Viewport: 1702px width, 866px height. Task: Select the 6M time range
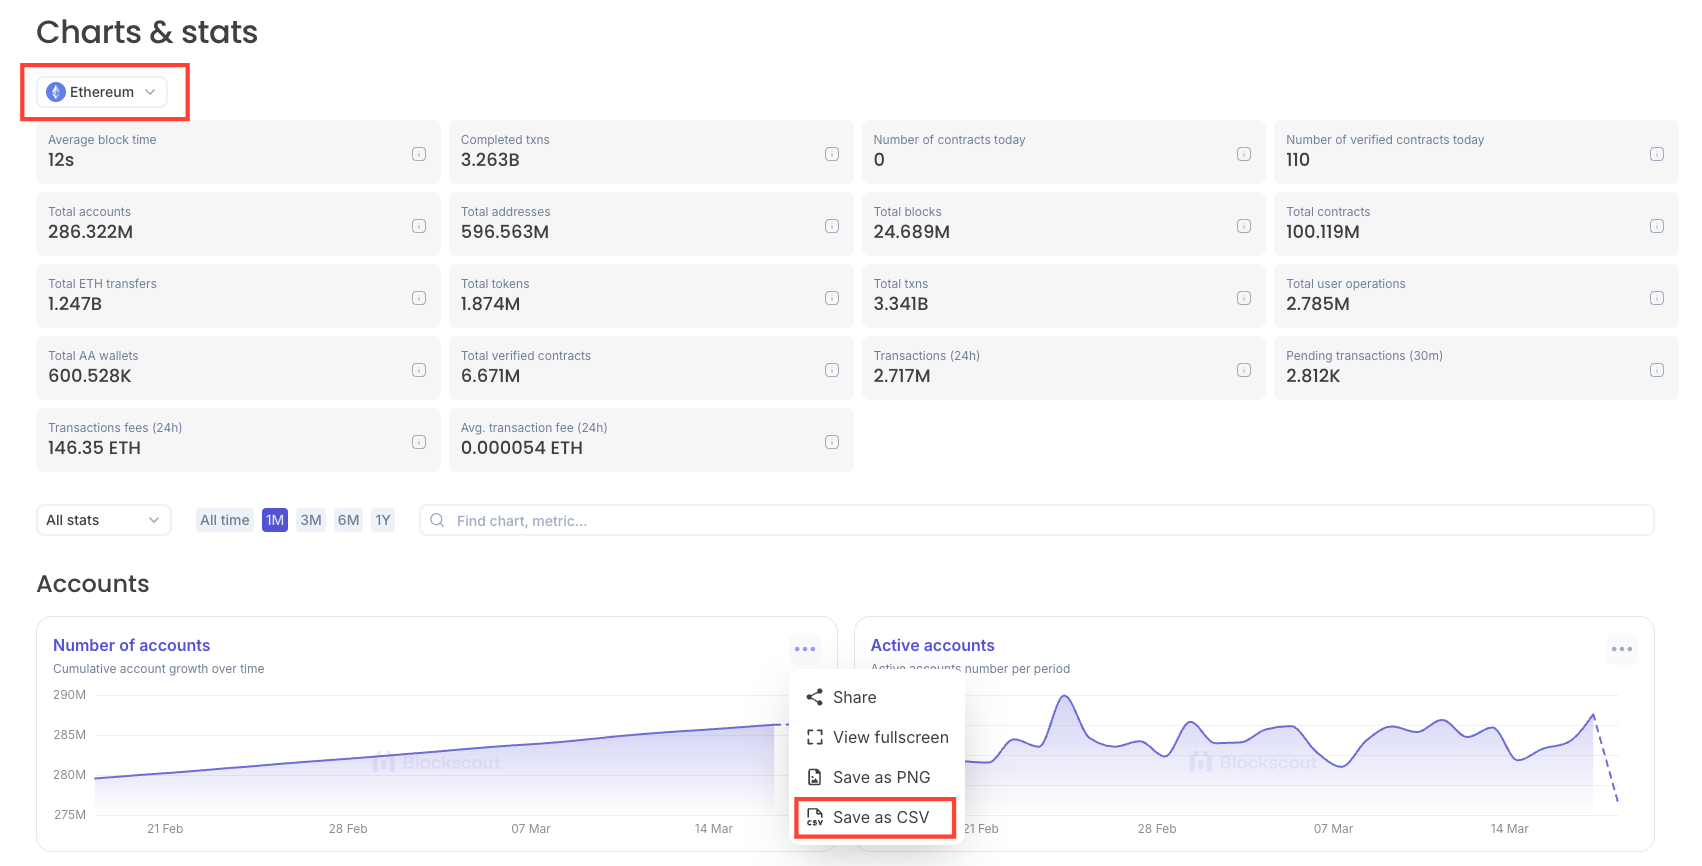click(x=348, y=520)
